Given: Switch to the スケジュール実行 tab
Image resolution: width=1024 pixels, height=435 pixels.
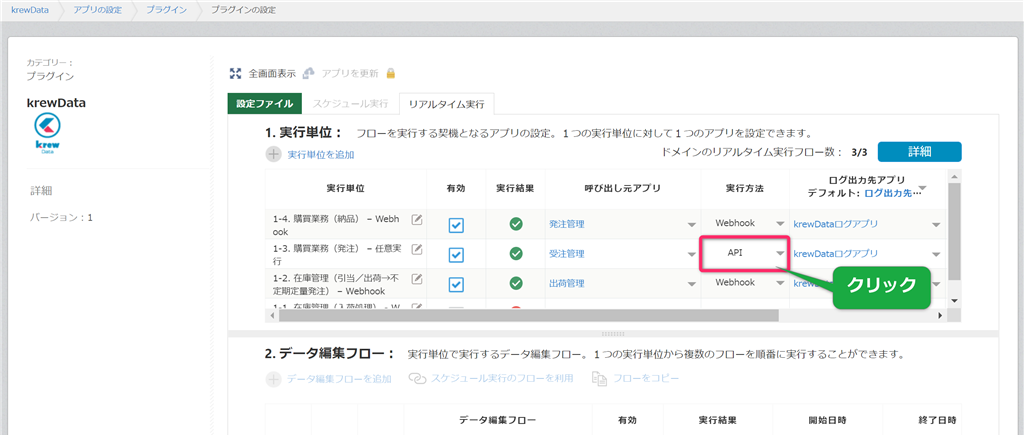Looking at the screenshot, I should point(351,104).
